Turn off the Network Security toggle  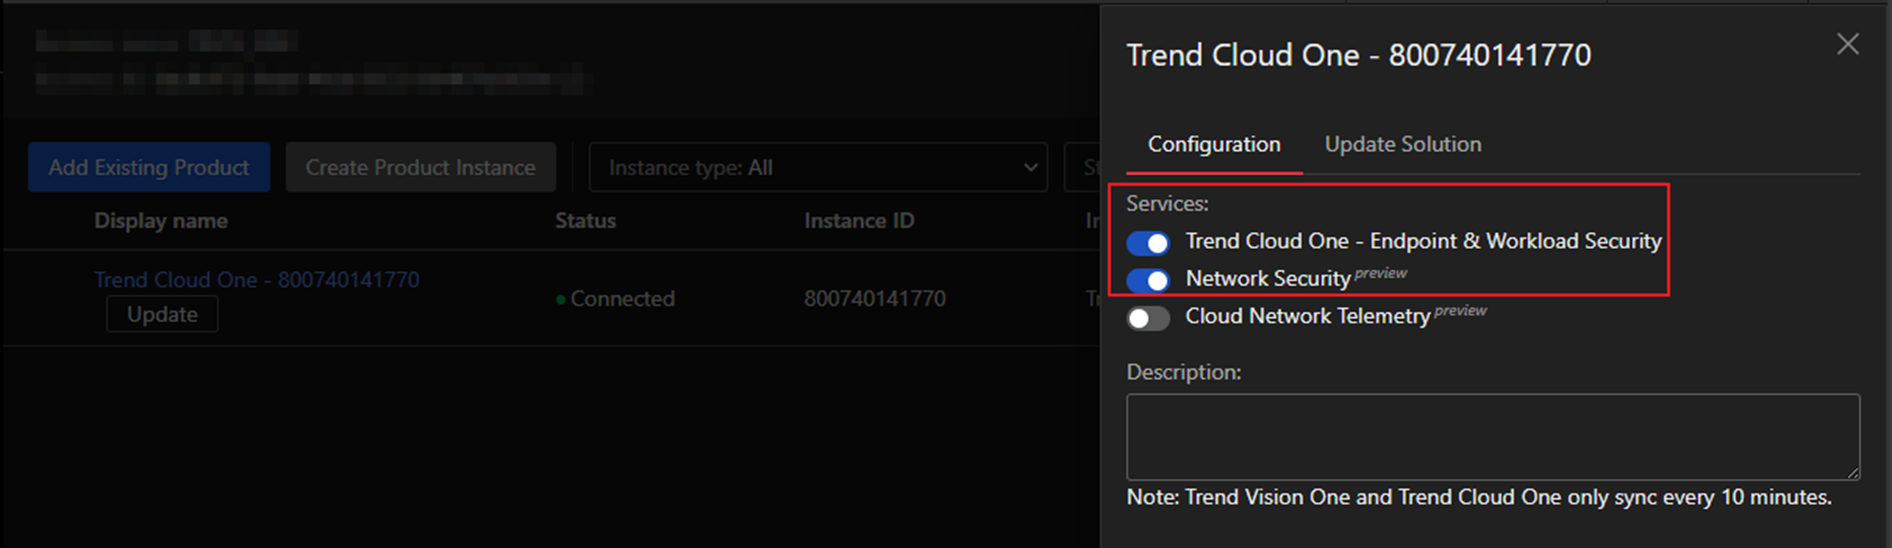coord(1147,280)
